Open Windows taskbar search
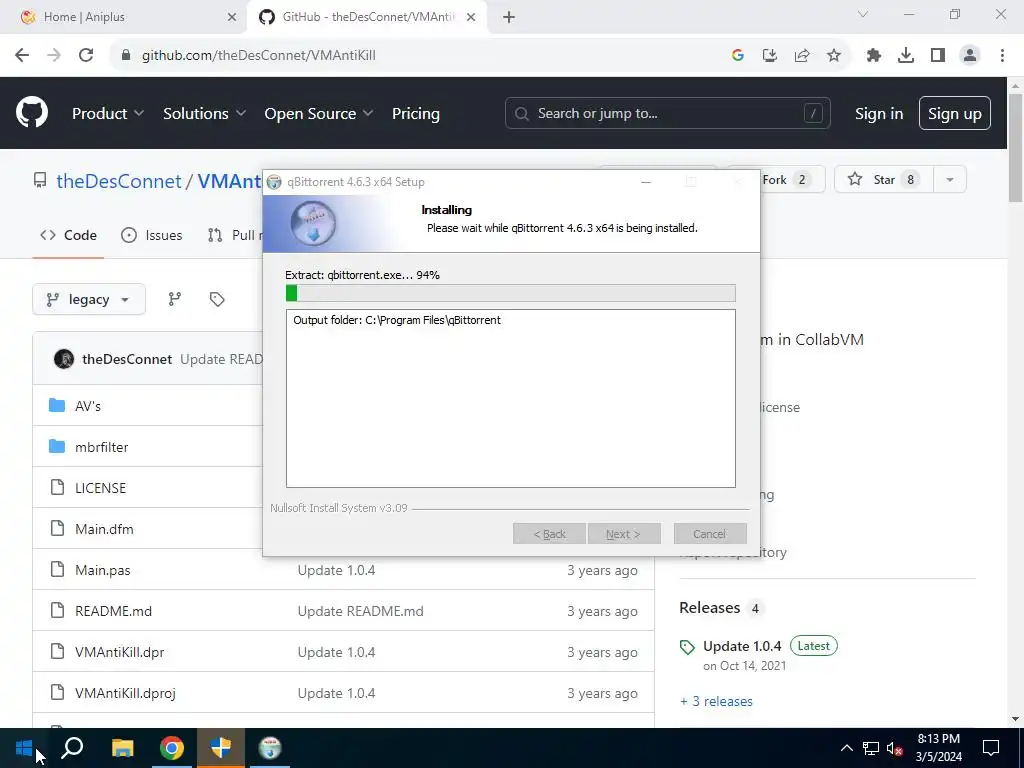Image resolution: width=1024 pixels, height=768 pixels. (x=72, y=748)
